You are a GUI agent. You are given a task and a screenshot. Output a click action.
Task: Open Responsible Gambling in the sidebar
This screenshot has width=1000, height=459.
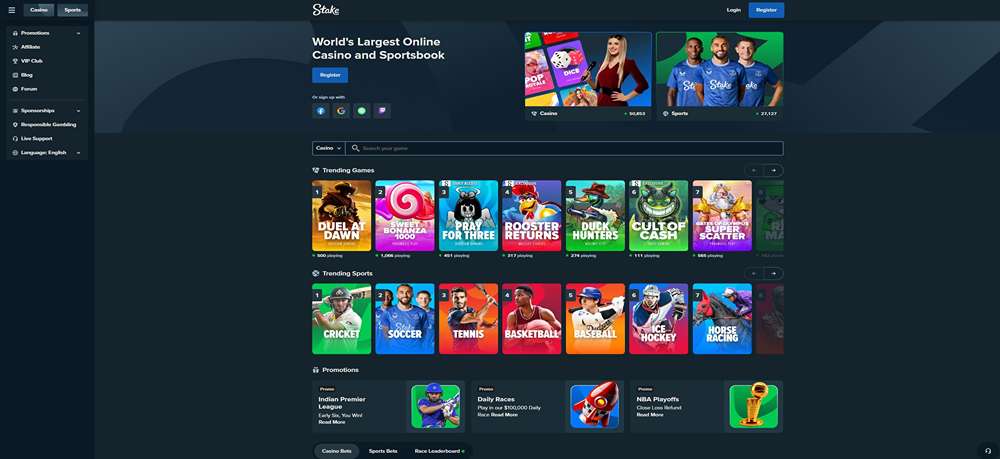[47, 125]
